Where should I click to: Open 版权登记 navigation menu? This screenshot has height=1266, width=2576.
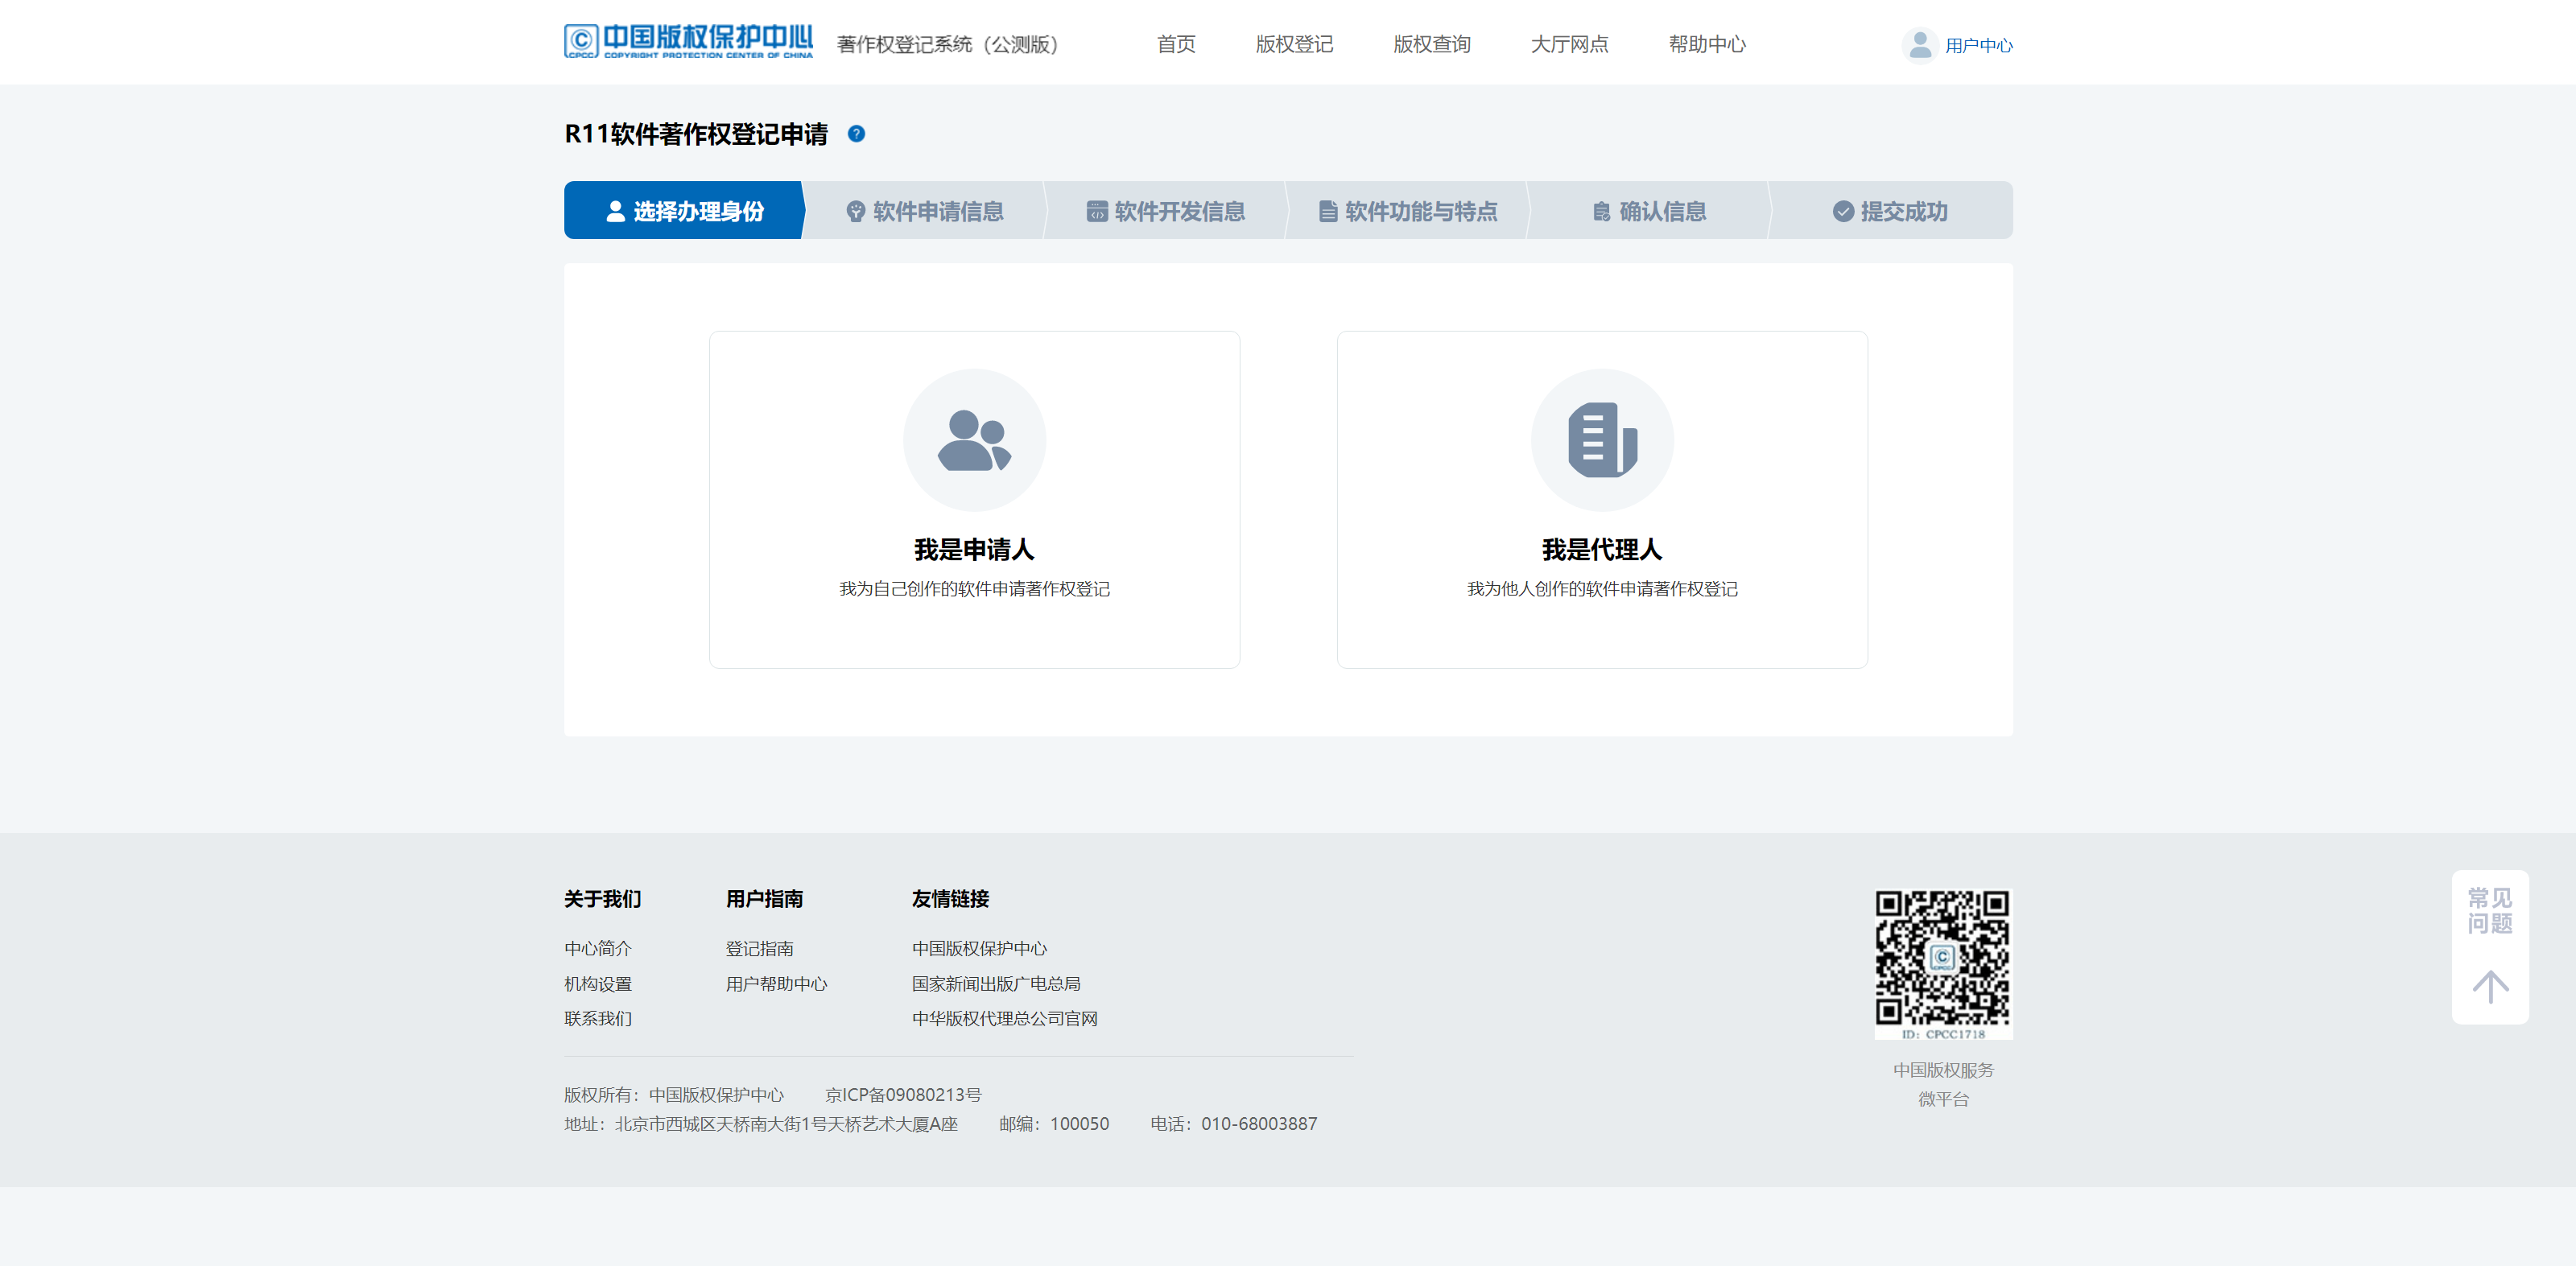coord(1294,44)
